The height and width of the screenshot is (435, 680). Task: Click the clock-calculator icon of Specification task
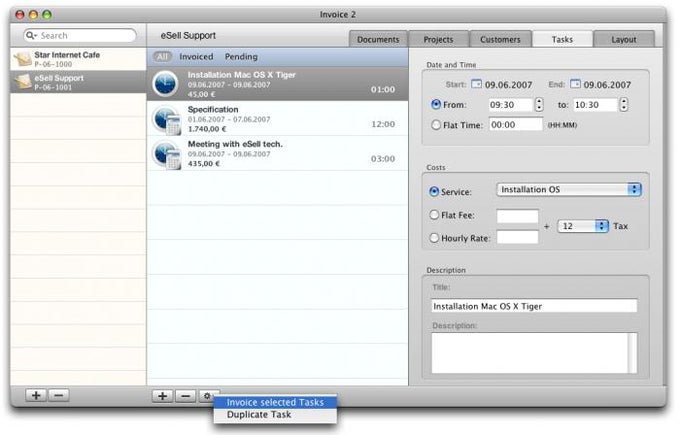[x=167, y=120]
